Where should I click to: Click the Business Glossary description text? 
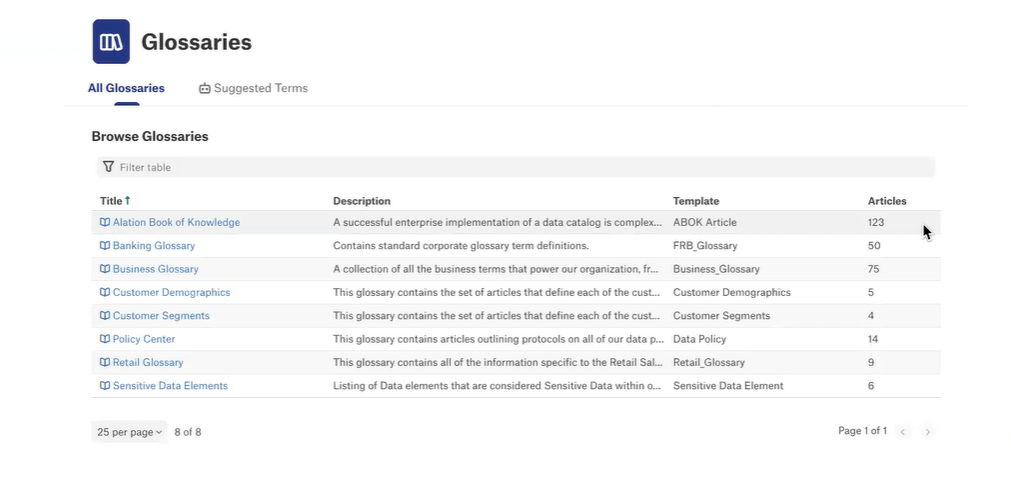coord(496,268)
